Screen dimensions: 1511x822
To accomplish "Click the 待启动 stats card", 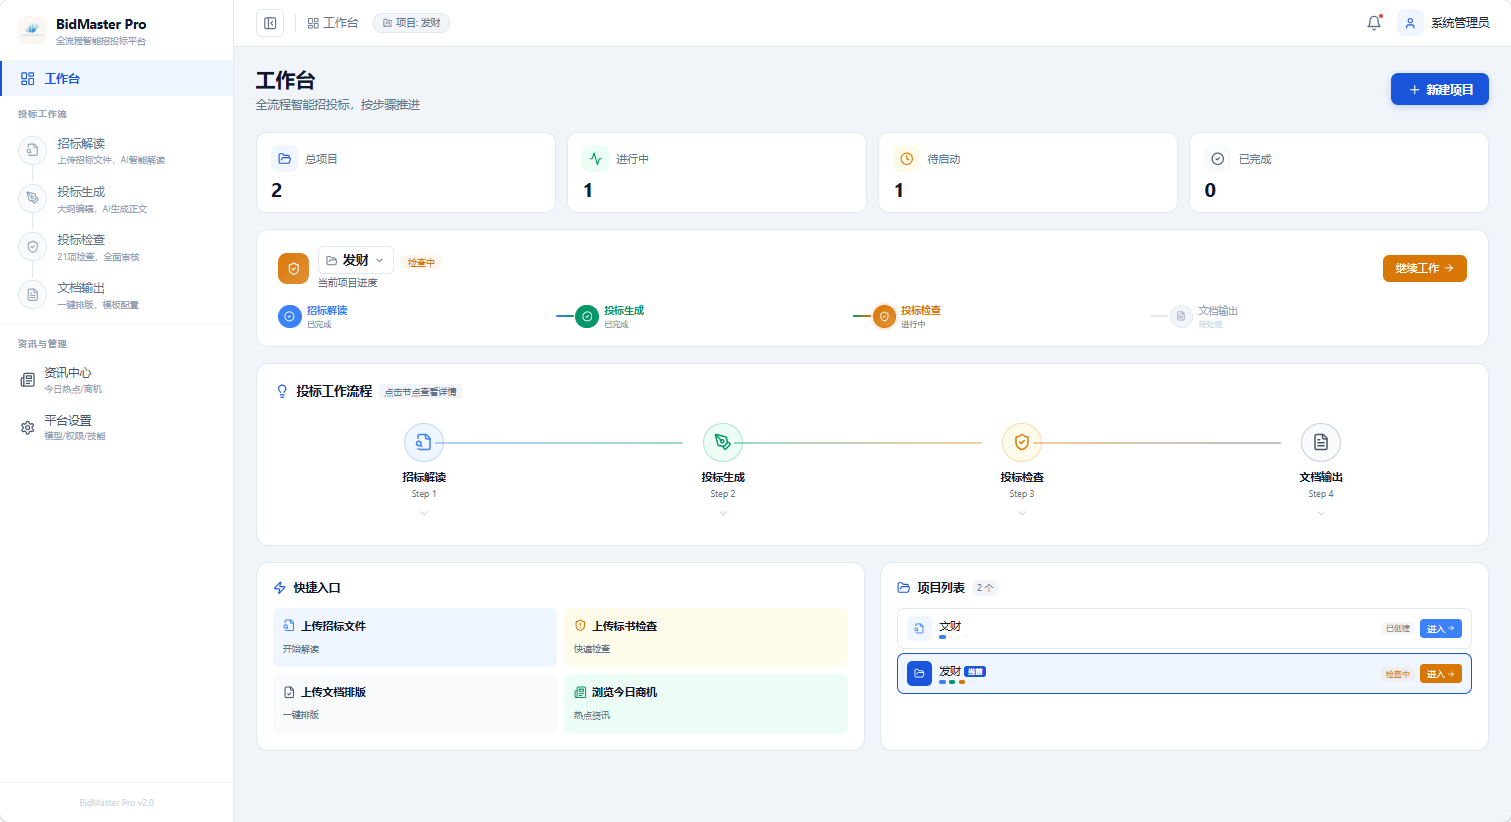I will [1028, 172].
